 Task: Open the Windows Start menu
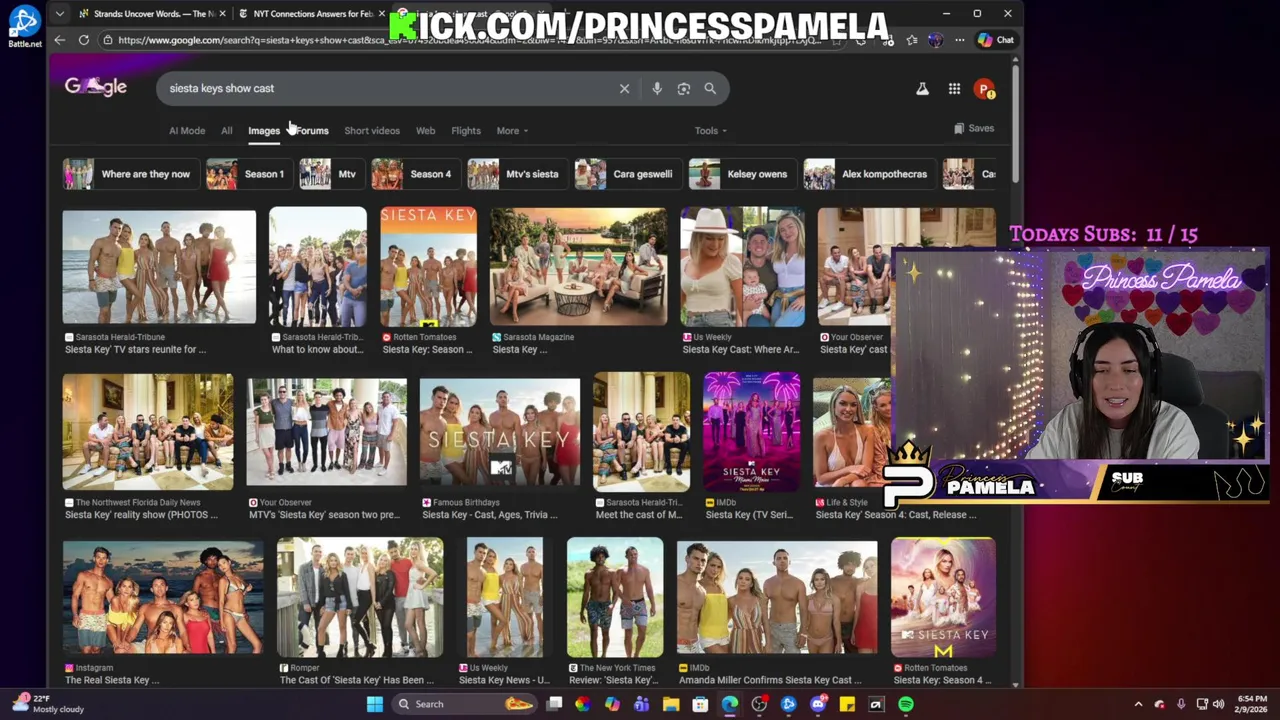[375, 704]
